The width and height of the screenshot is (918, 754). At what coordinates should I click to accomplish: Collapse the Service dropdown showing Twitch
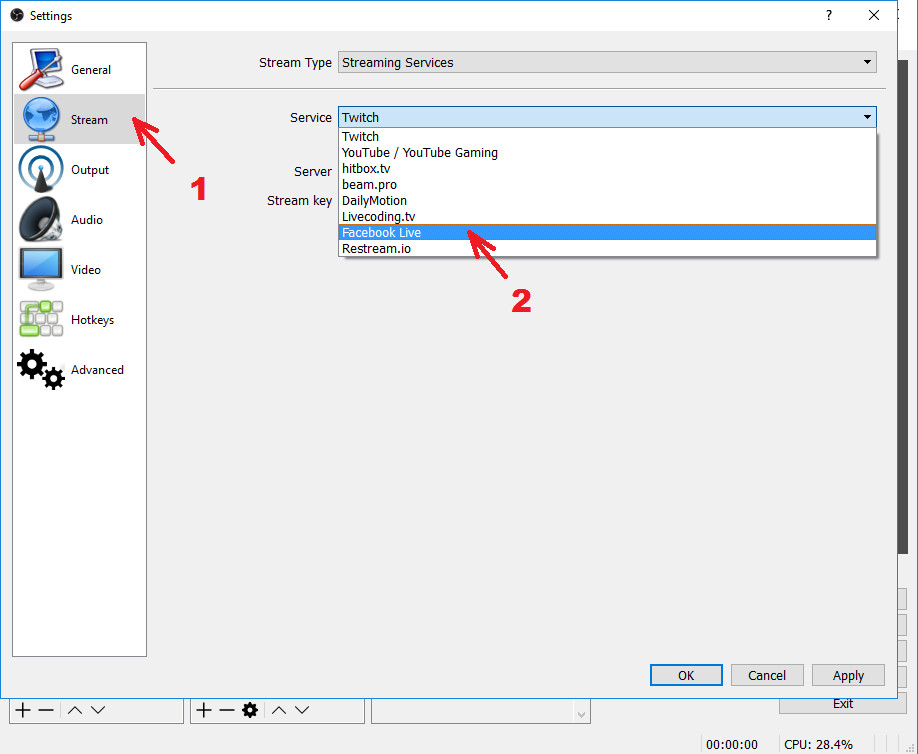pos(607,117)
